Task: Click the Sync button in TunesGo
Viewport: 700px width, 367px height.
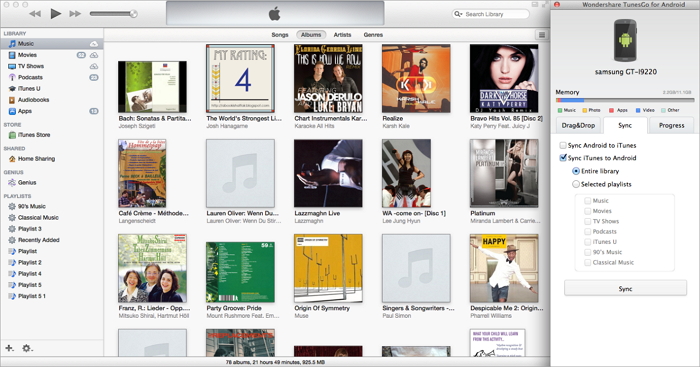Action: [x=625, y=289]
